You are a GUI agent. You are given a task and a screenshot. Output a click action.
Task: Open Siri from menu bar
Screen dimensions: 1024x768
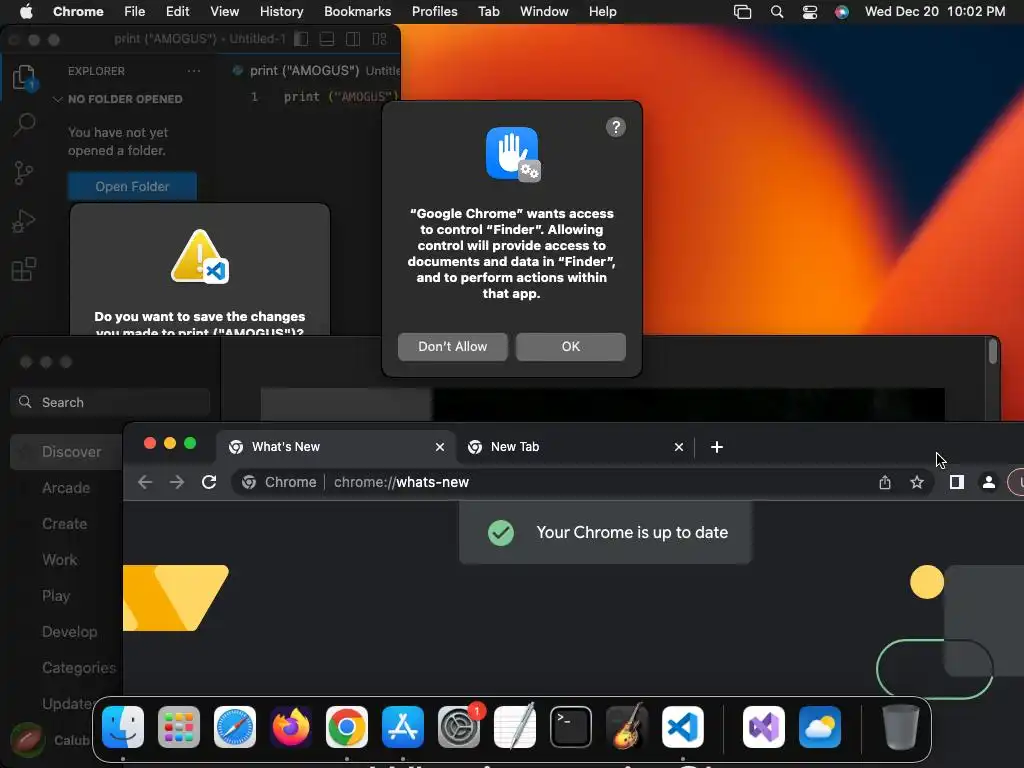coord(842,12)
